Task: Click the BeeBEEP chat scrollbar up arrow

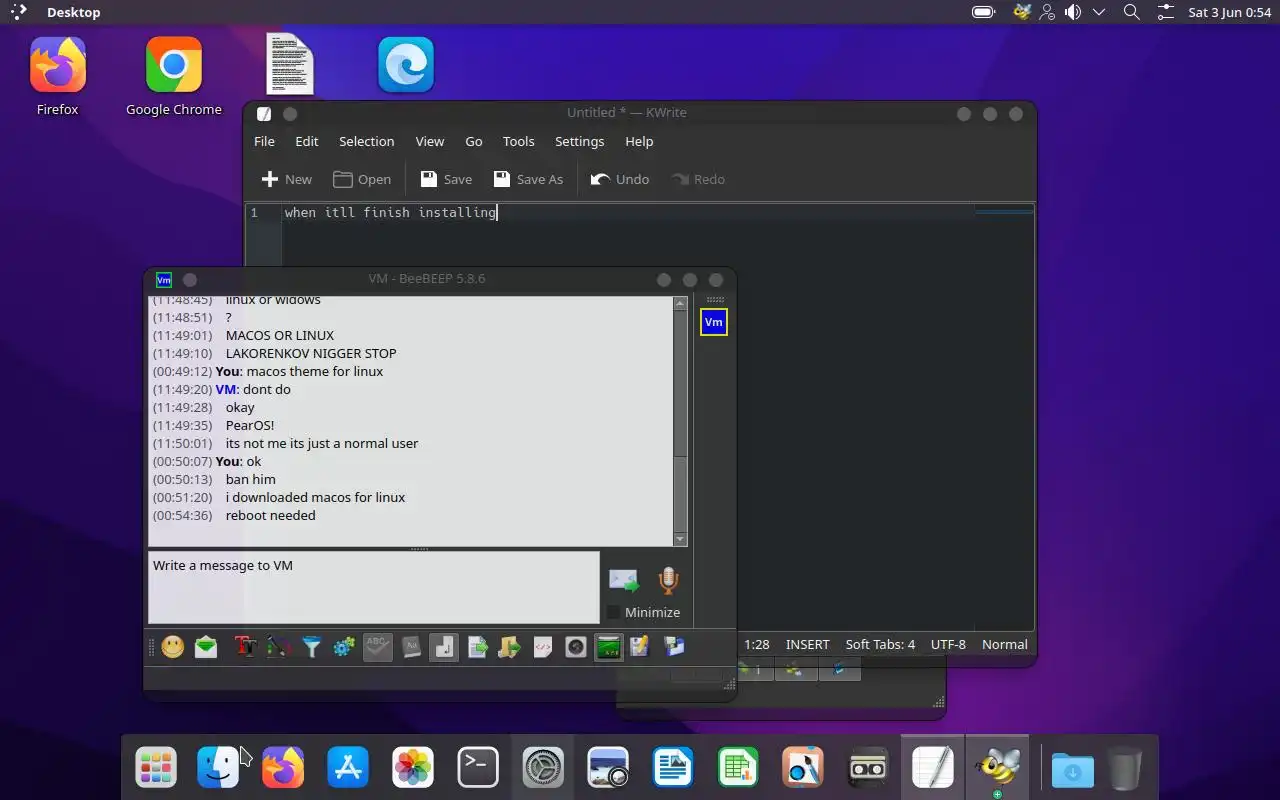Action: tap(680, 303)
